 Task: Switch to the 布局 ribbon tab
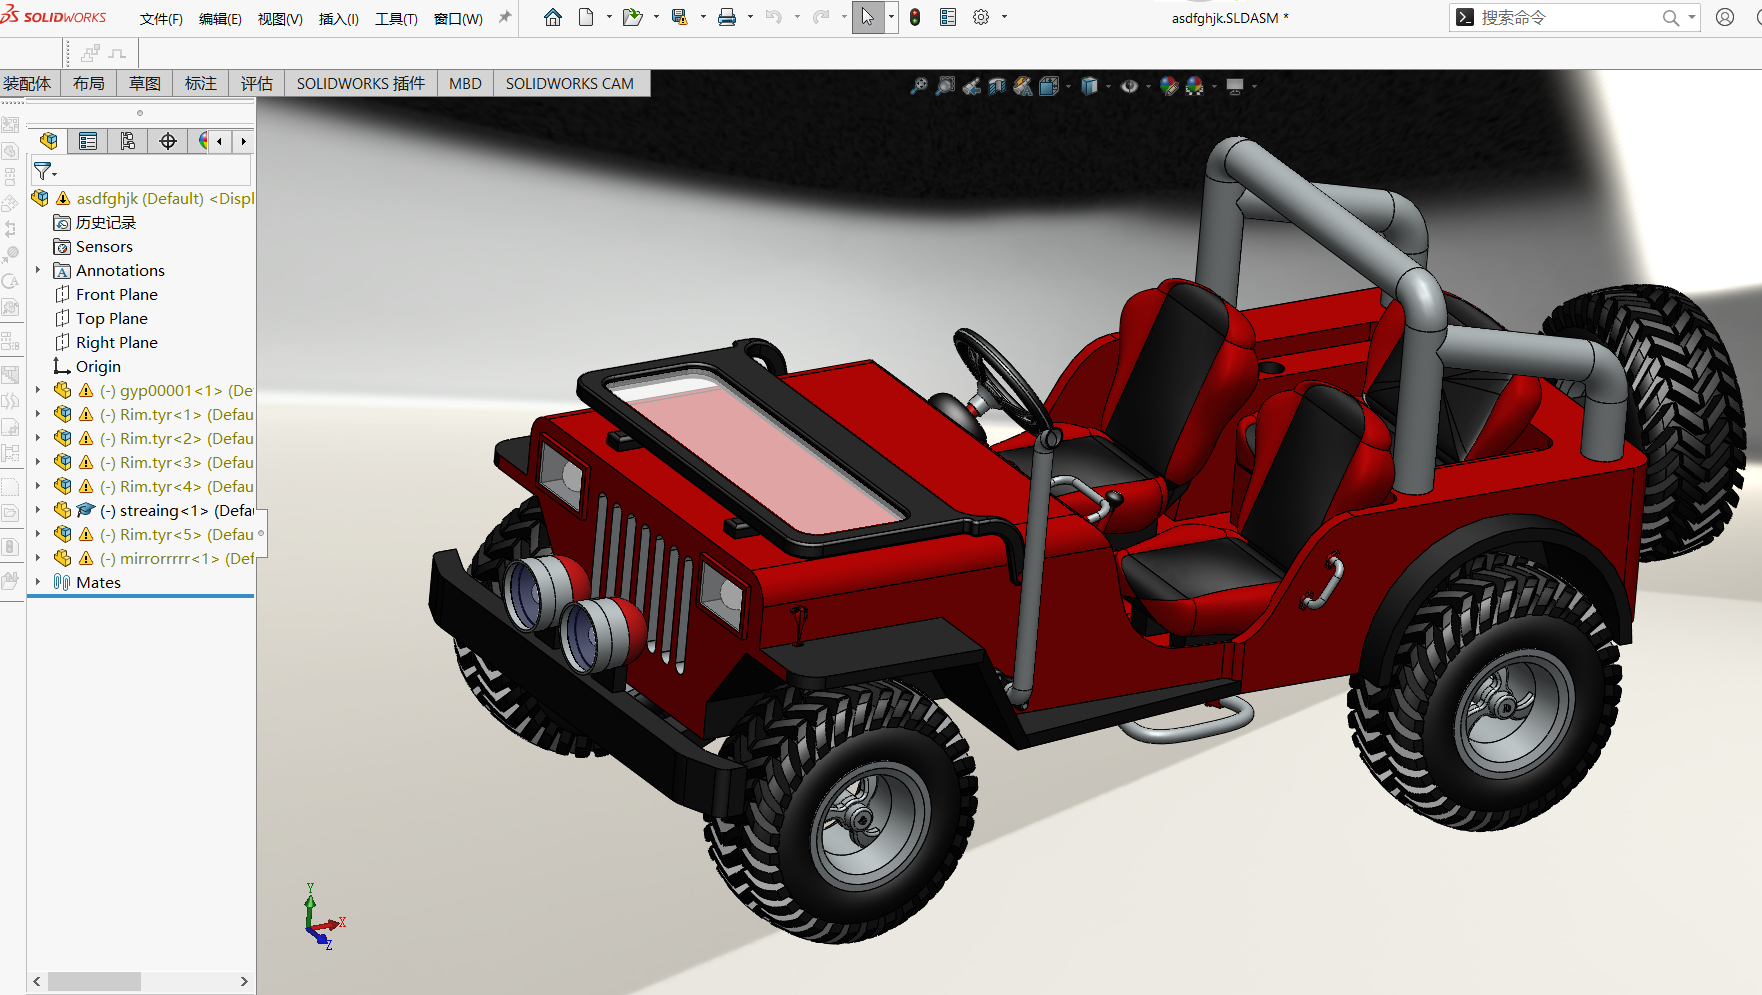pos(89,84)
